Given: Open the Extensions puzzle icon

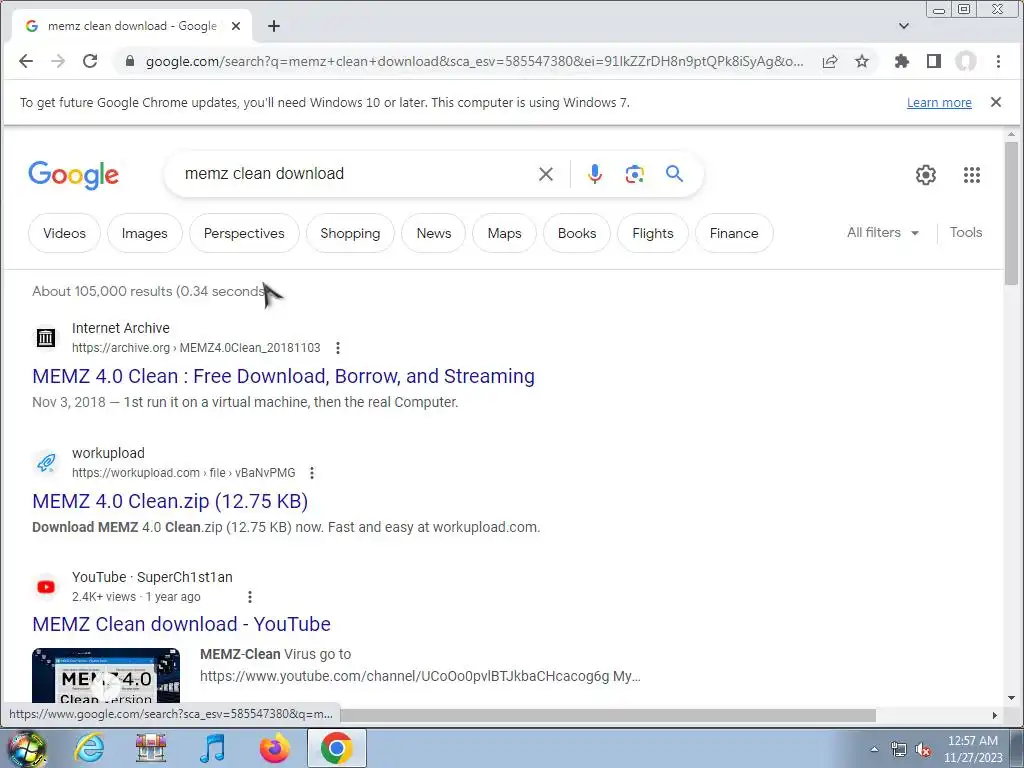Looking at the screenshot, I should point(902,61).
